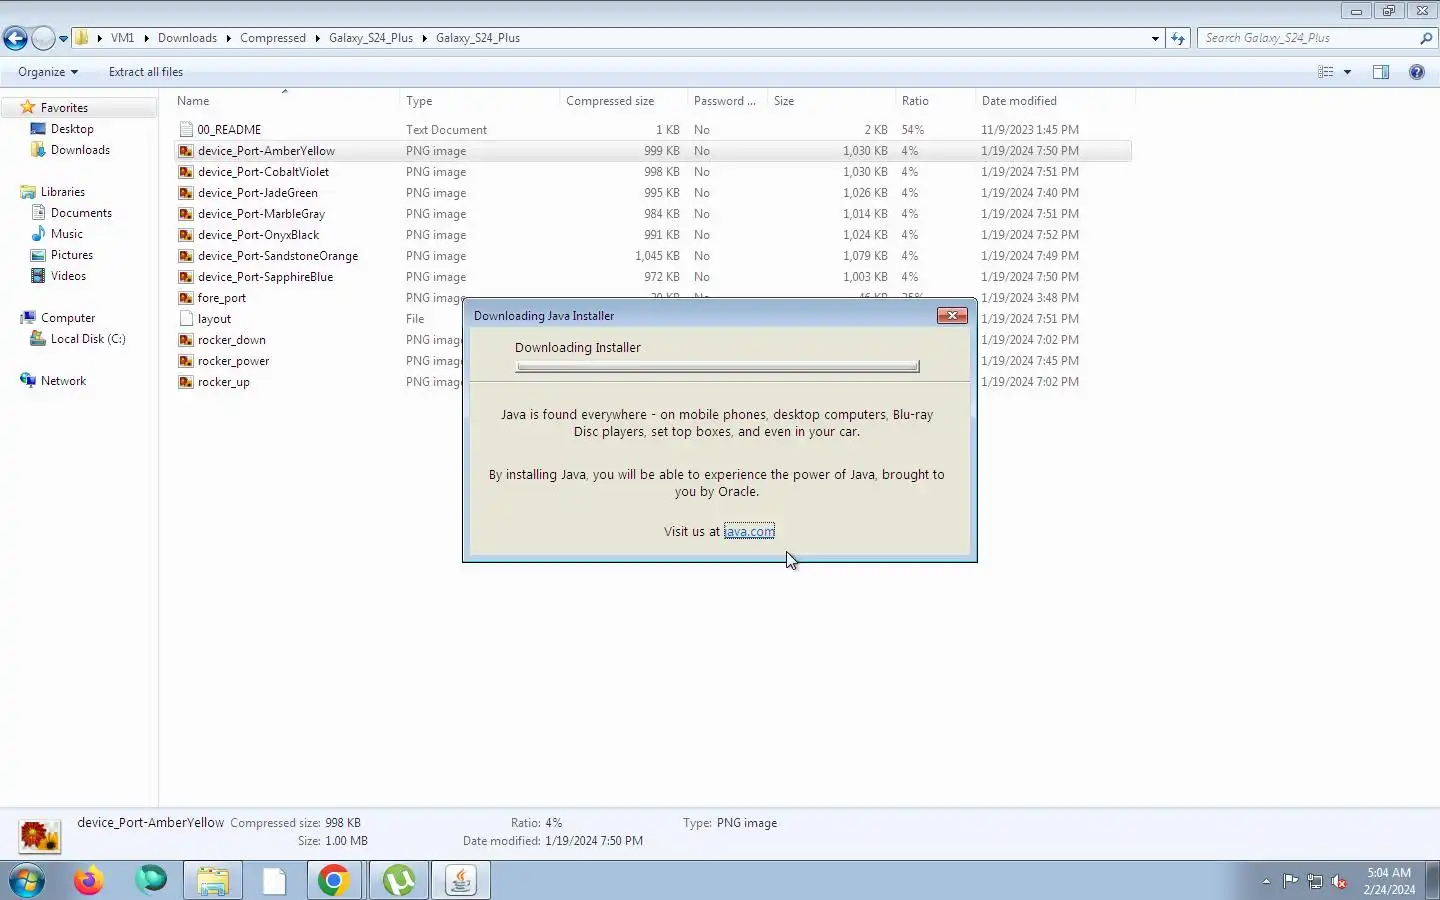Select Network in navigation pane
Image resolution: width=1440 pixels, height=900 pixels.
63,381
